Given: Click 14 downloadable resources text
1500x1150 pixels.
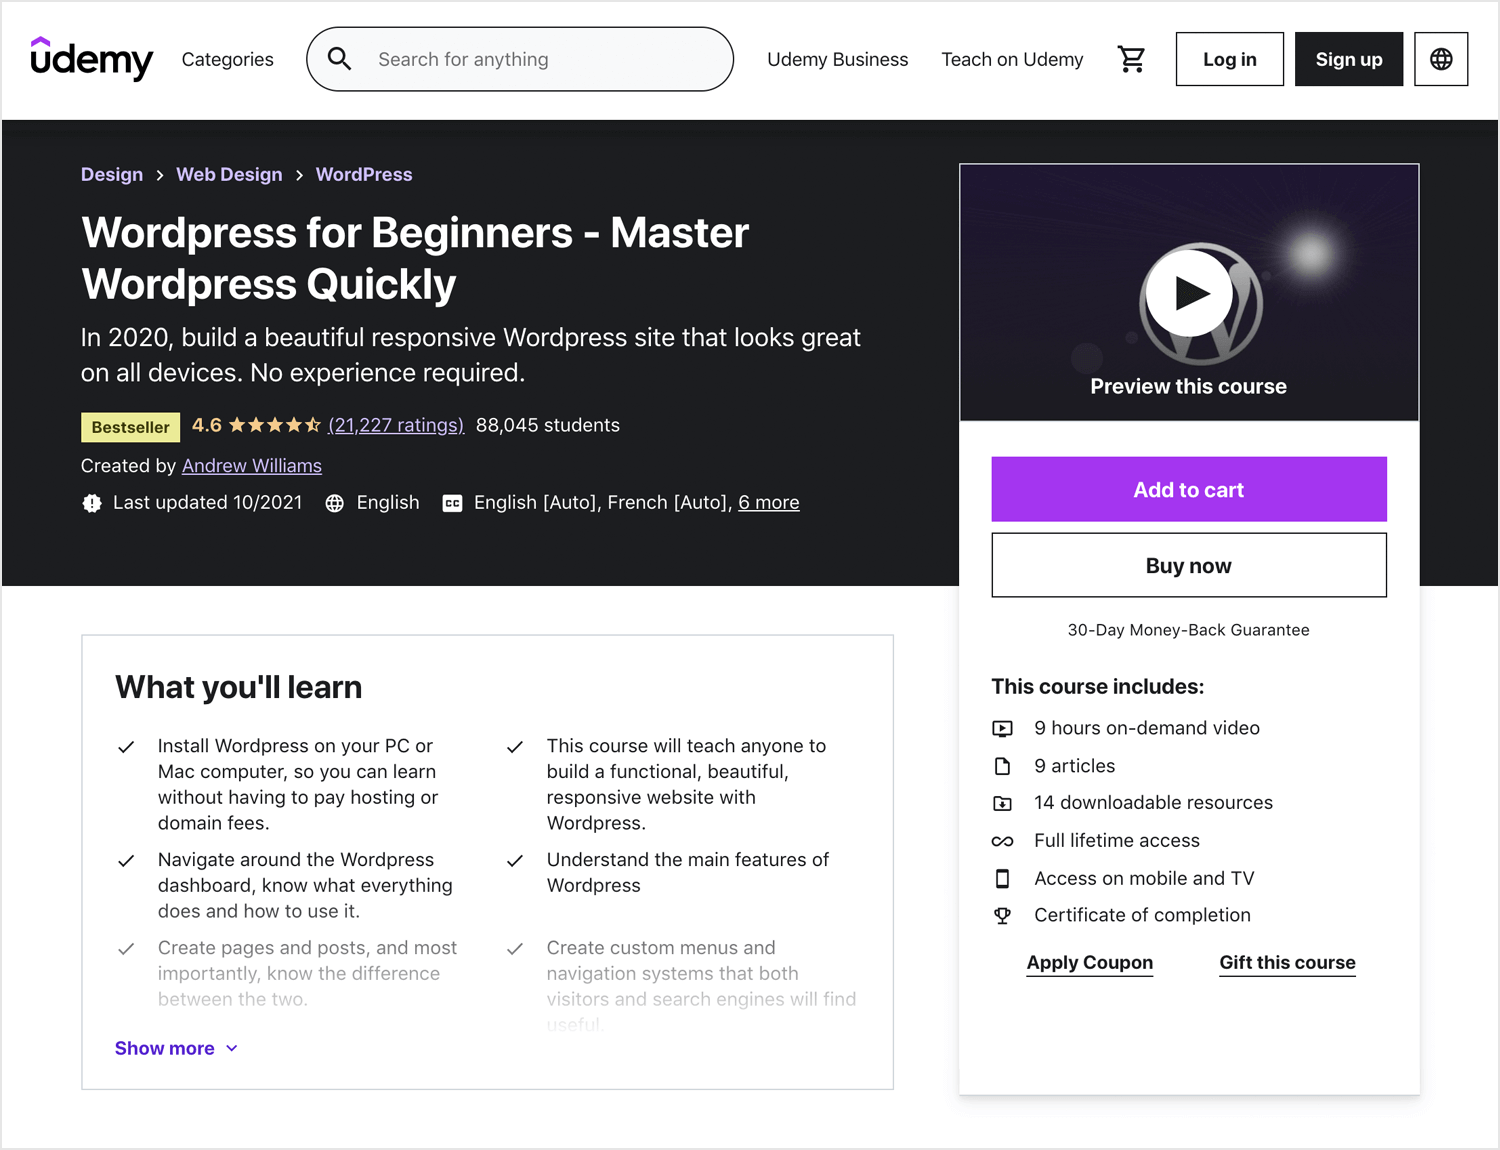Looking at the screenshot, I should (x=1154, y=803).
